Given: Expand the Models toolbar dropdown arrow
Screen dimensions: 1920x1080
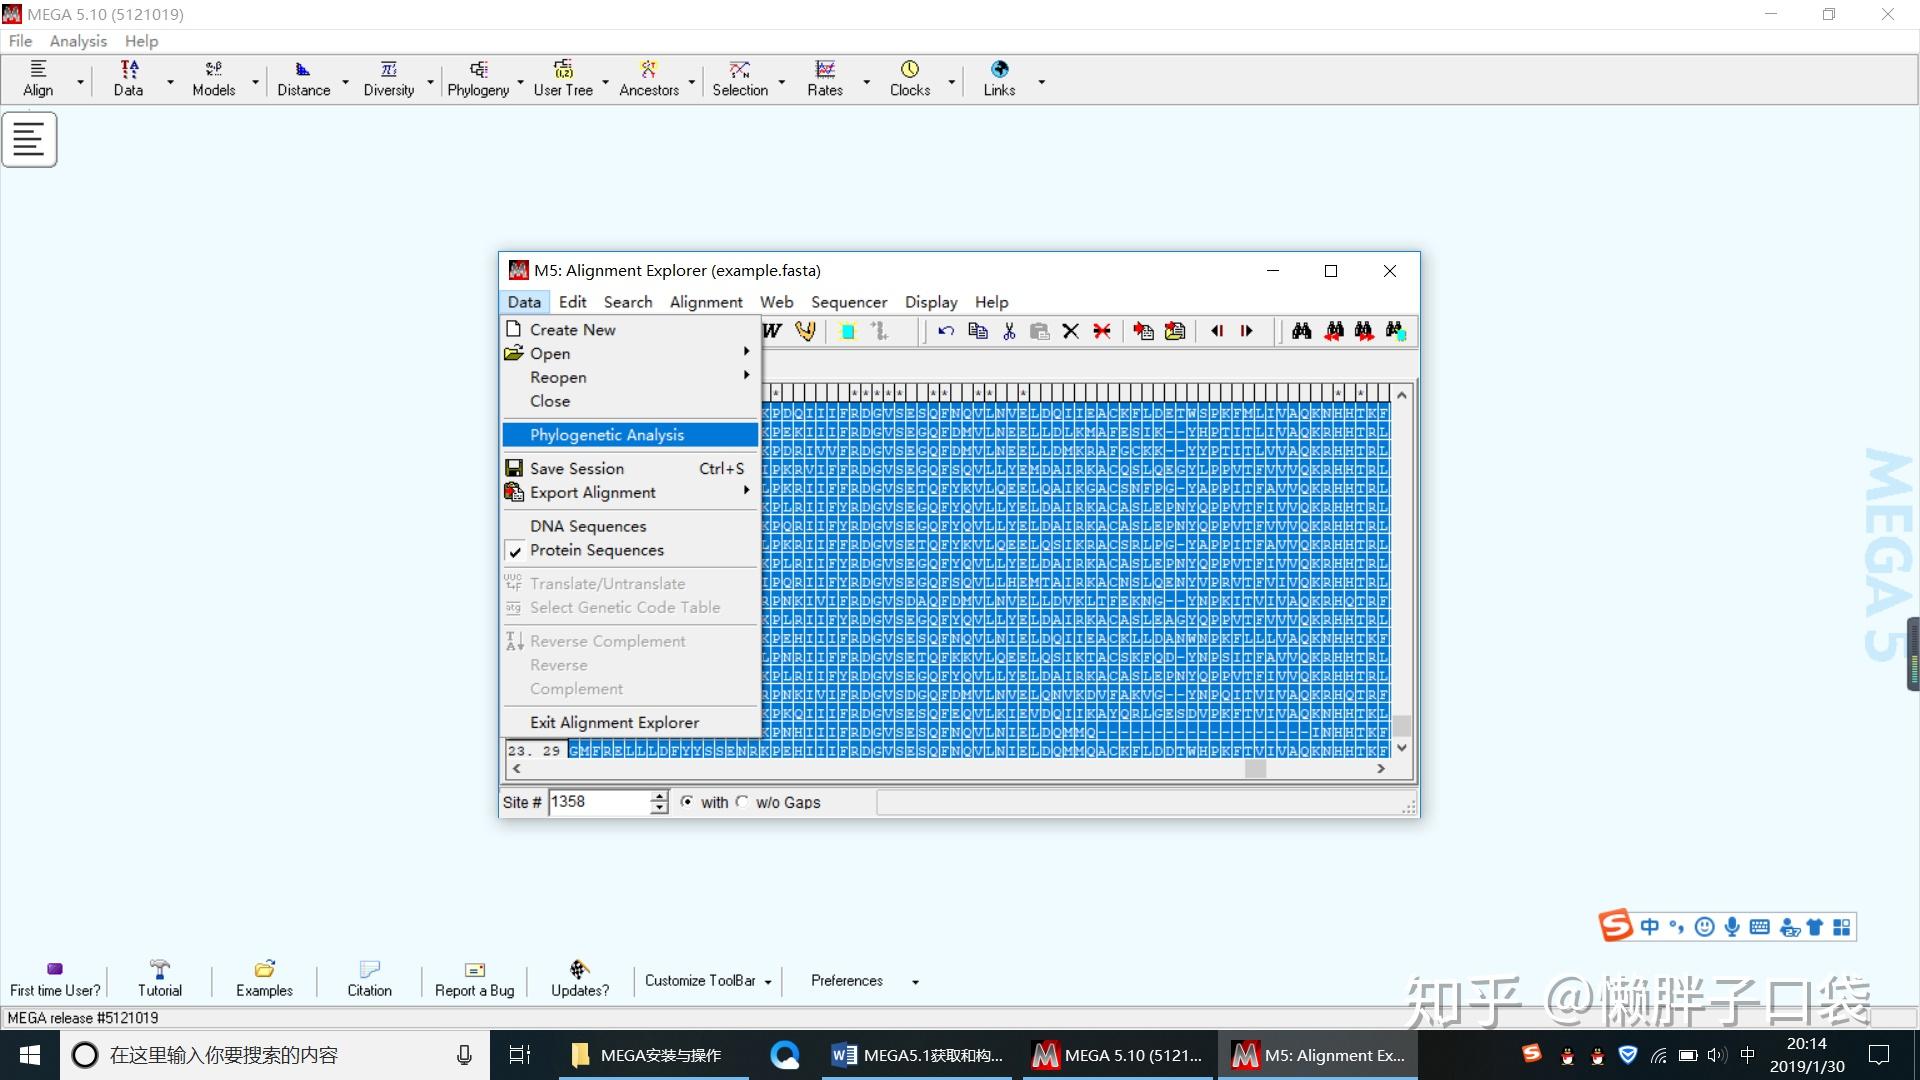Looking at the screenshot, I should (255, 82).
